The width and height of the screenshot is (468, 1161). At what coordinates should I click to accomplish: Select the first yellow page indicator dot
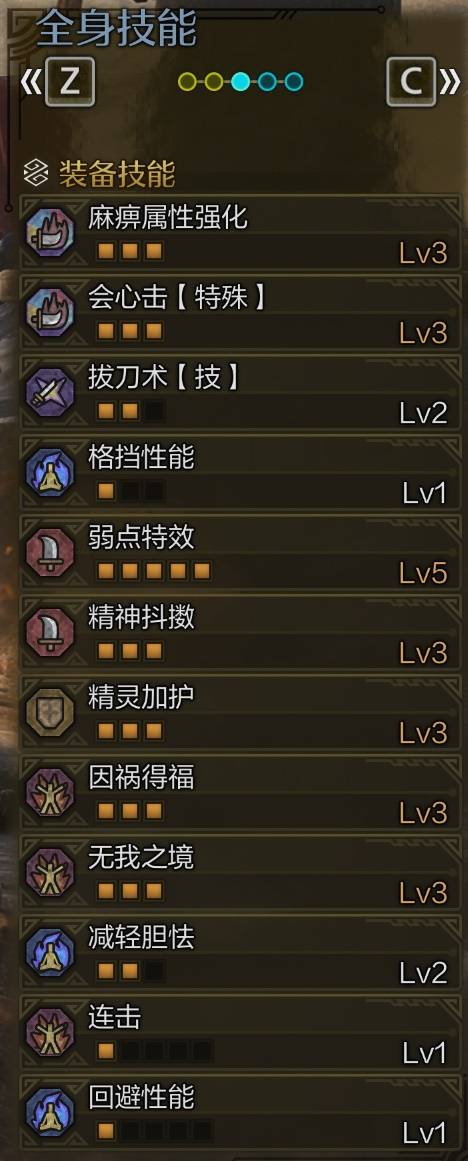click(x=187, y=81)
